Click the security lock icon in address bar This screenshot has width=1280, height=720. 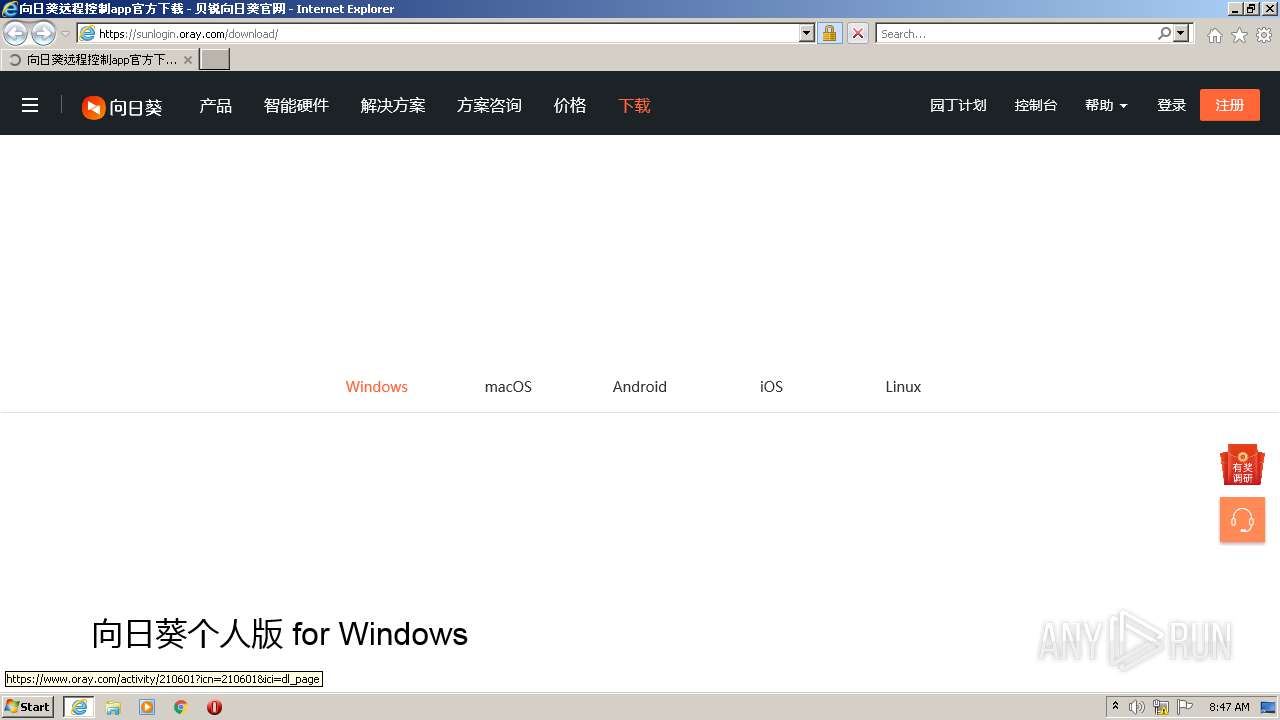829,33
